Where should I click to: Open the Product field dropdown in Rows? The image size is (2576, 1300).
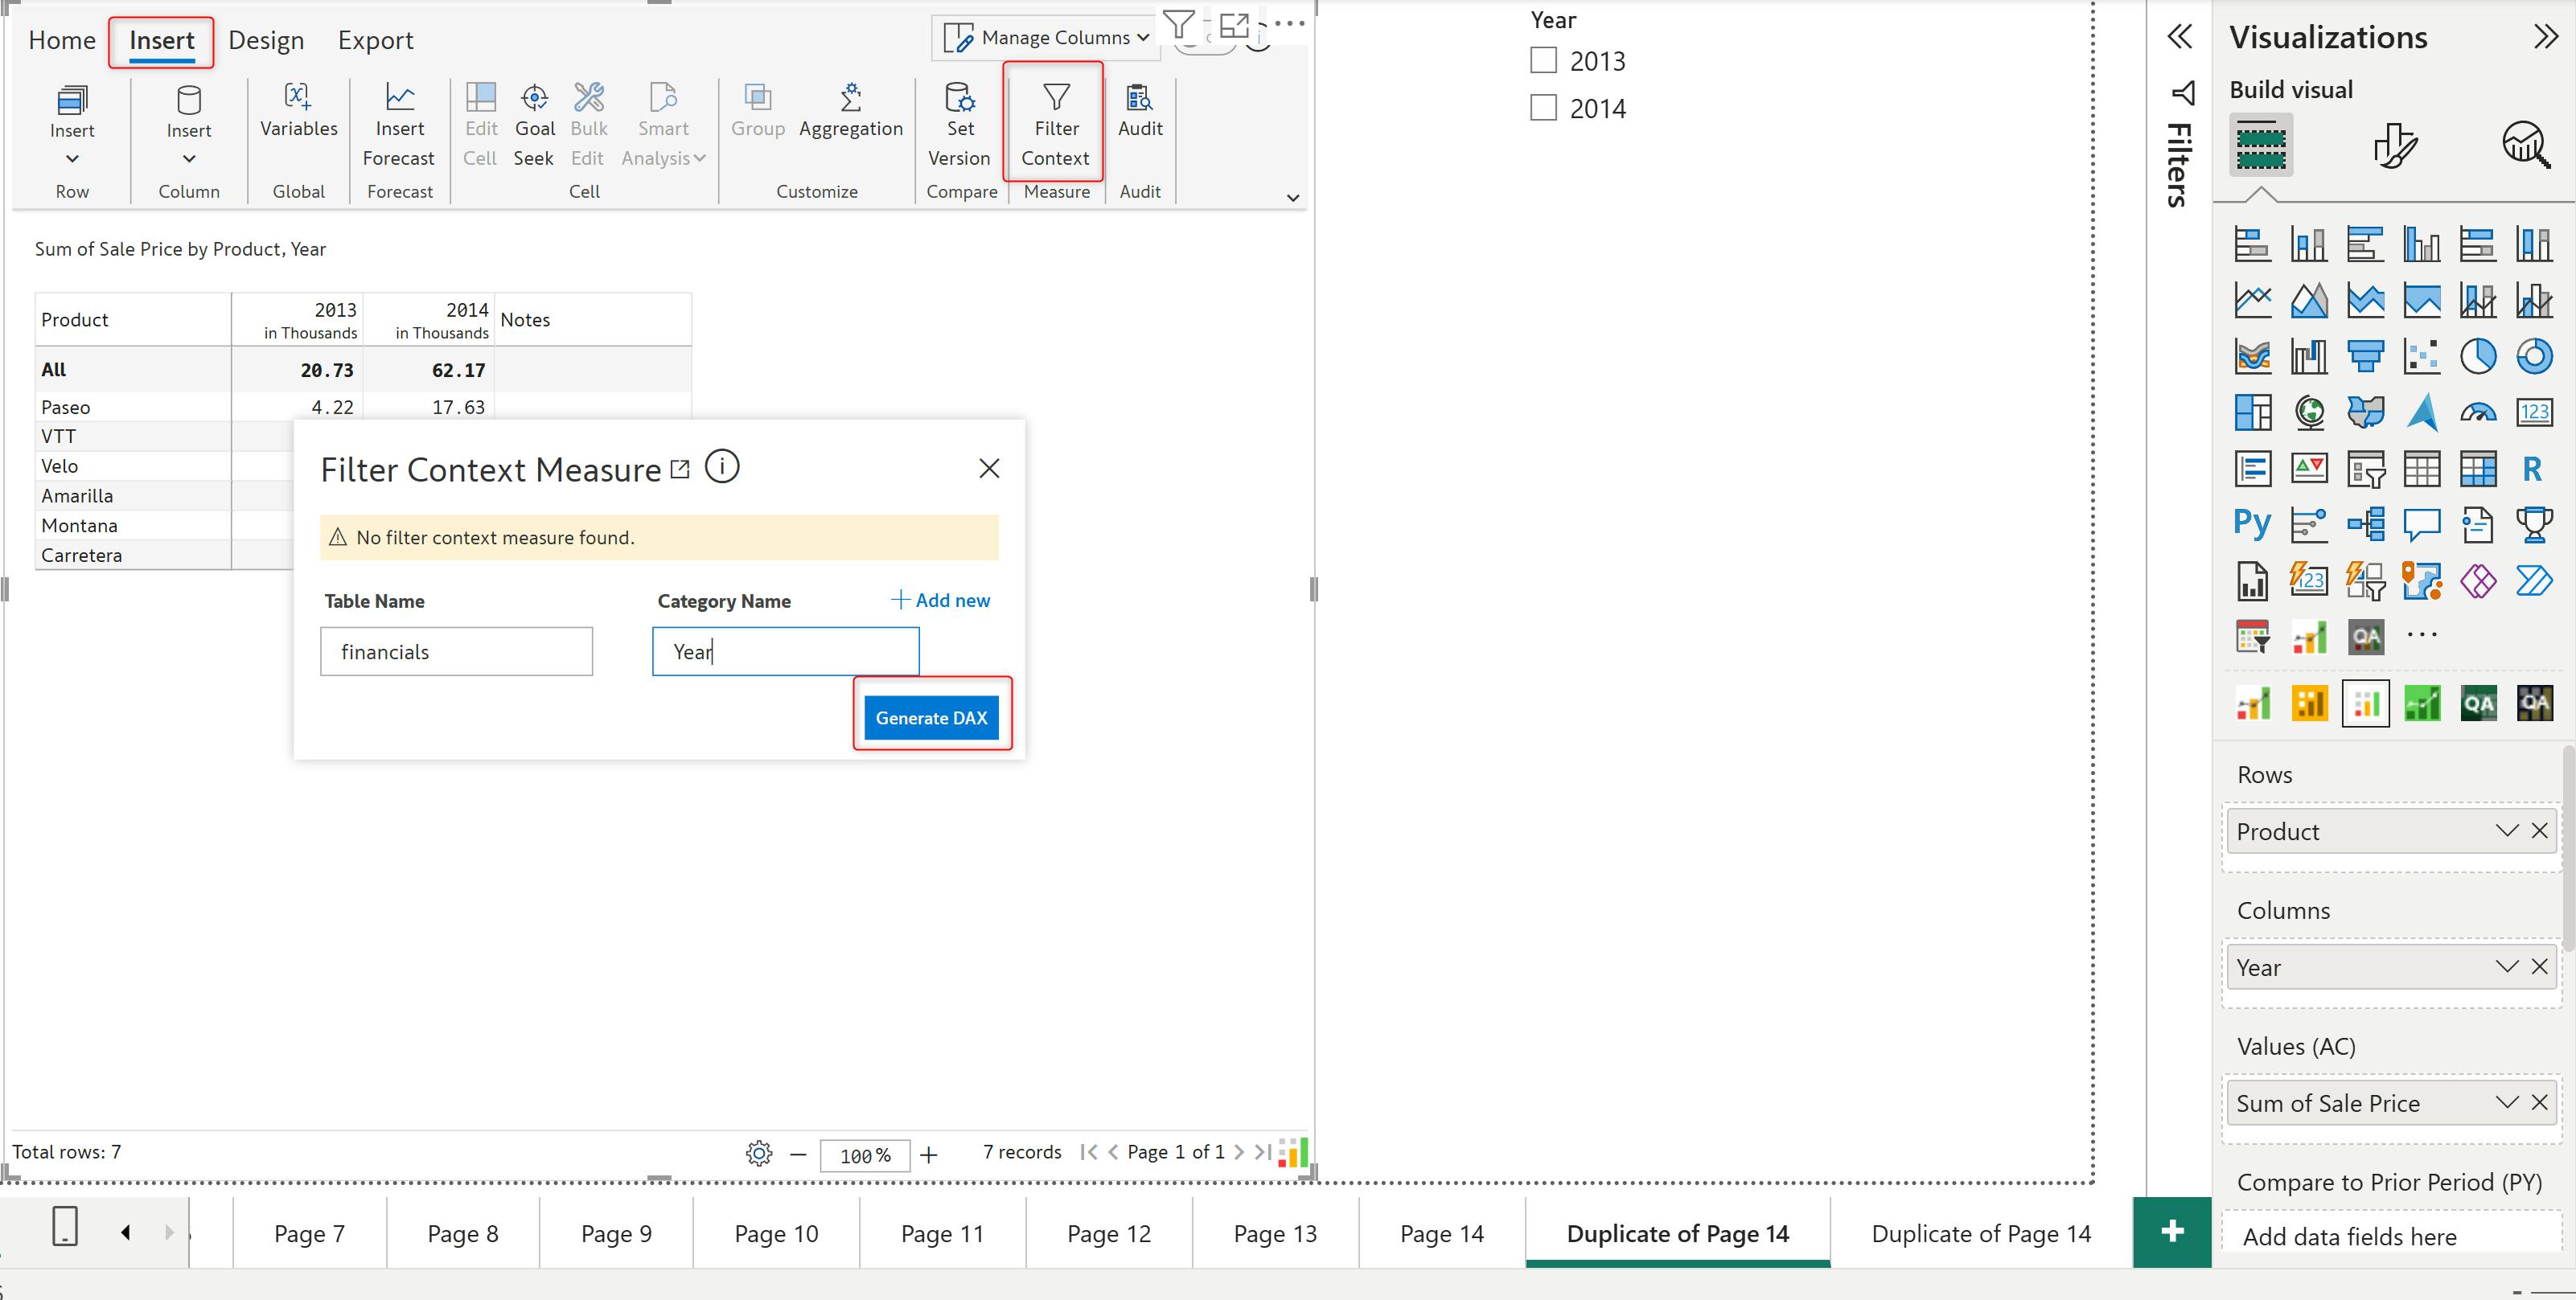2506,831
